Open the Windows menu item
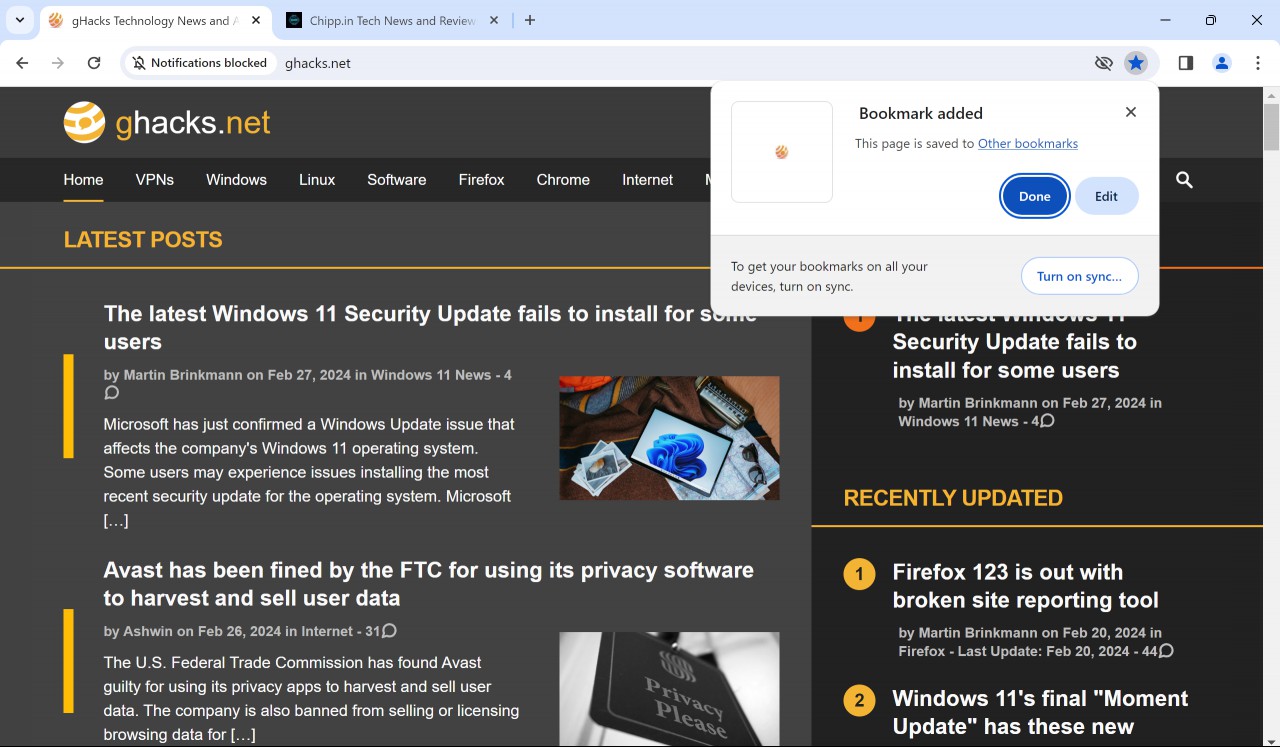Screen dimensions: 1280x747 point(236,180)
